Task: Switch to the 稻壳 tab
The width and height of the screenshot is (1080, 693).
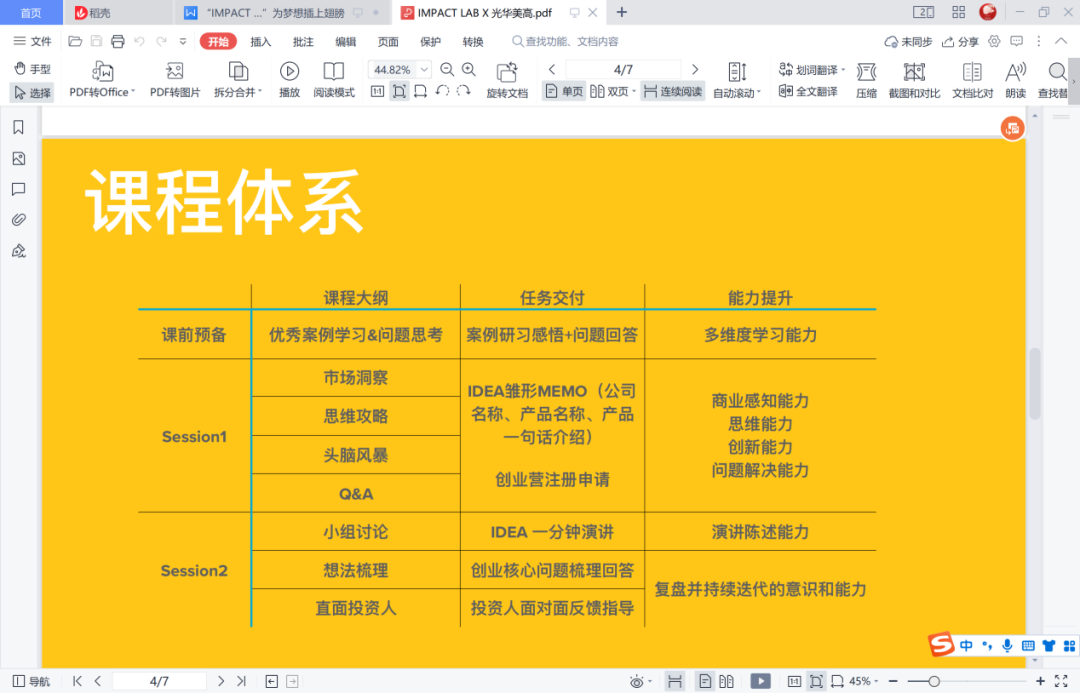Action: (x=100, y=12)
